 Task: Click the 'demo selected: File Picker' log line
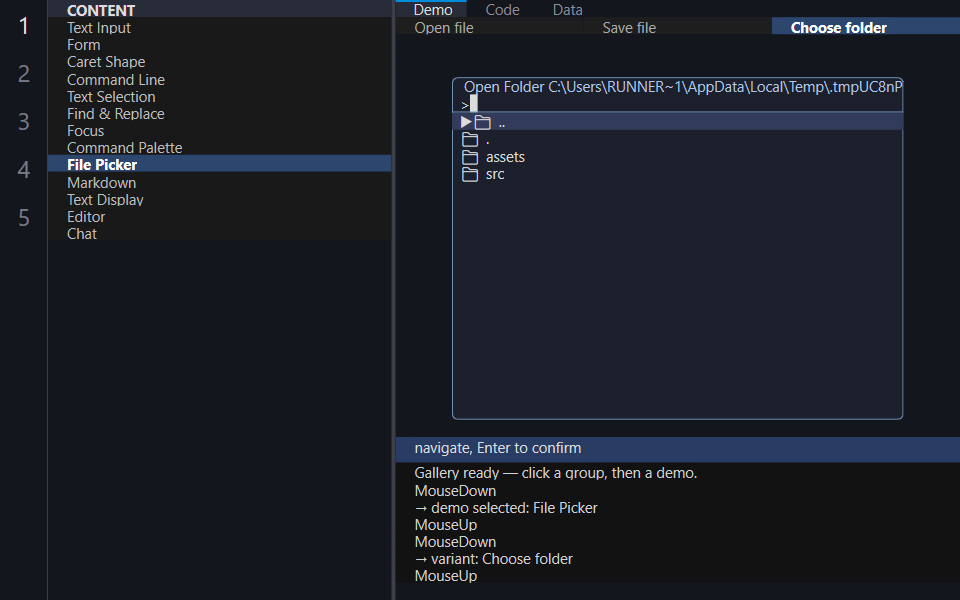point(506,508)
